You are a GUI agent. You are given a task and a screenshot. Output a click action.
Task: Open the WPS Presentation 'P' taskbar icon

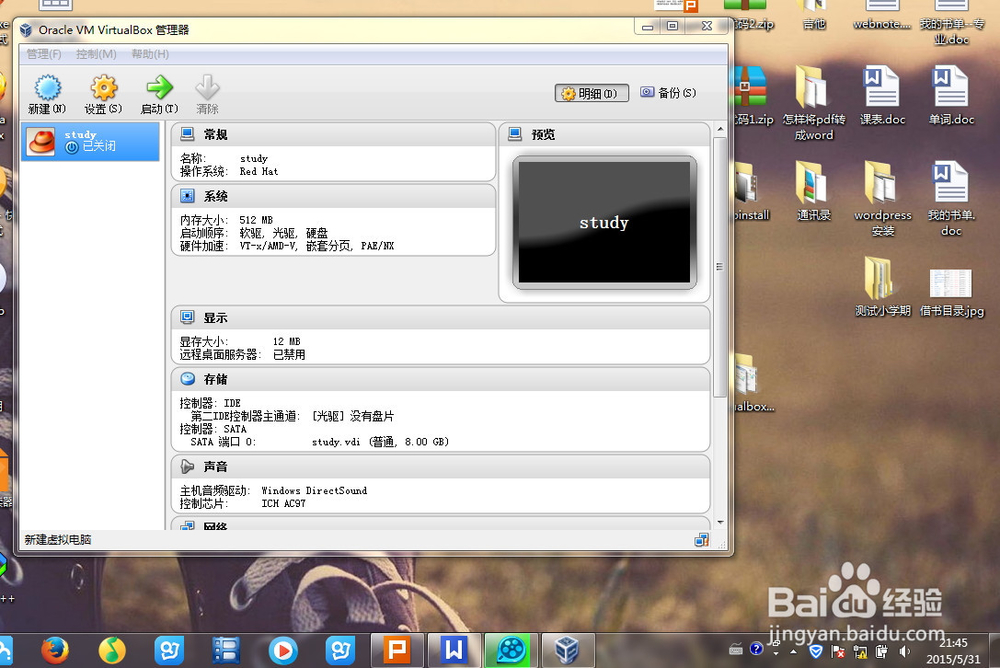point(397,650)
